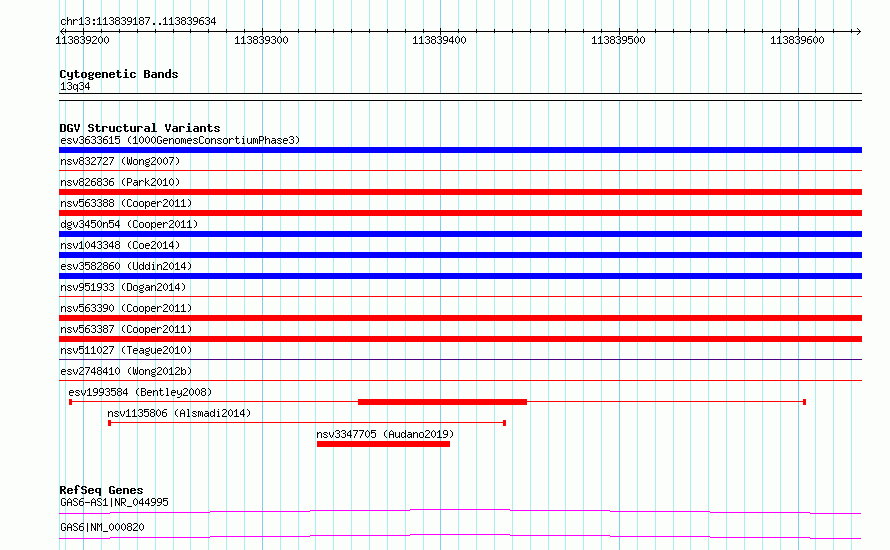
Task: Click the nsv563390 (Cooper2011) label
Action: [x=126, y=308]
